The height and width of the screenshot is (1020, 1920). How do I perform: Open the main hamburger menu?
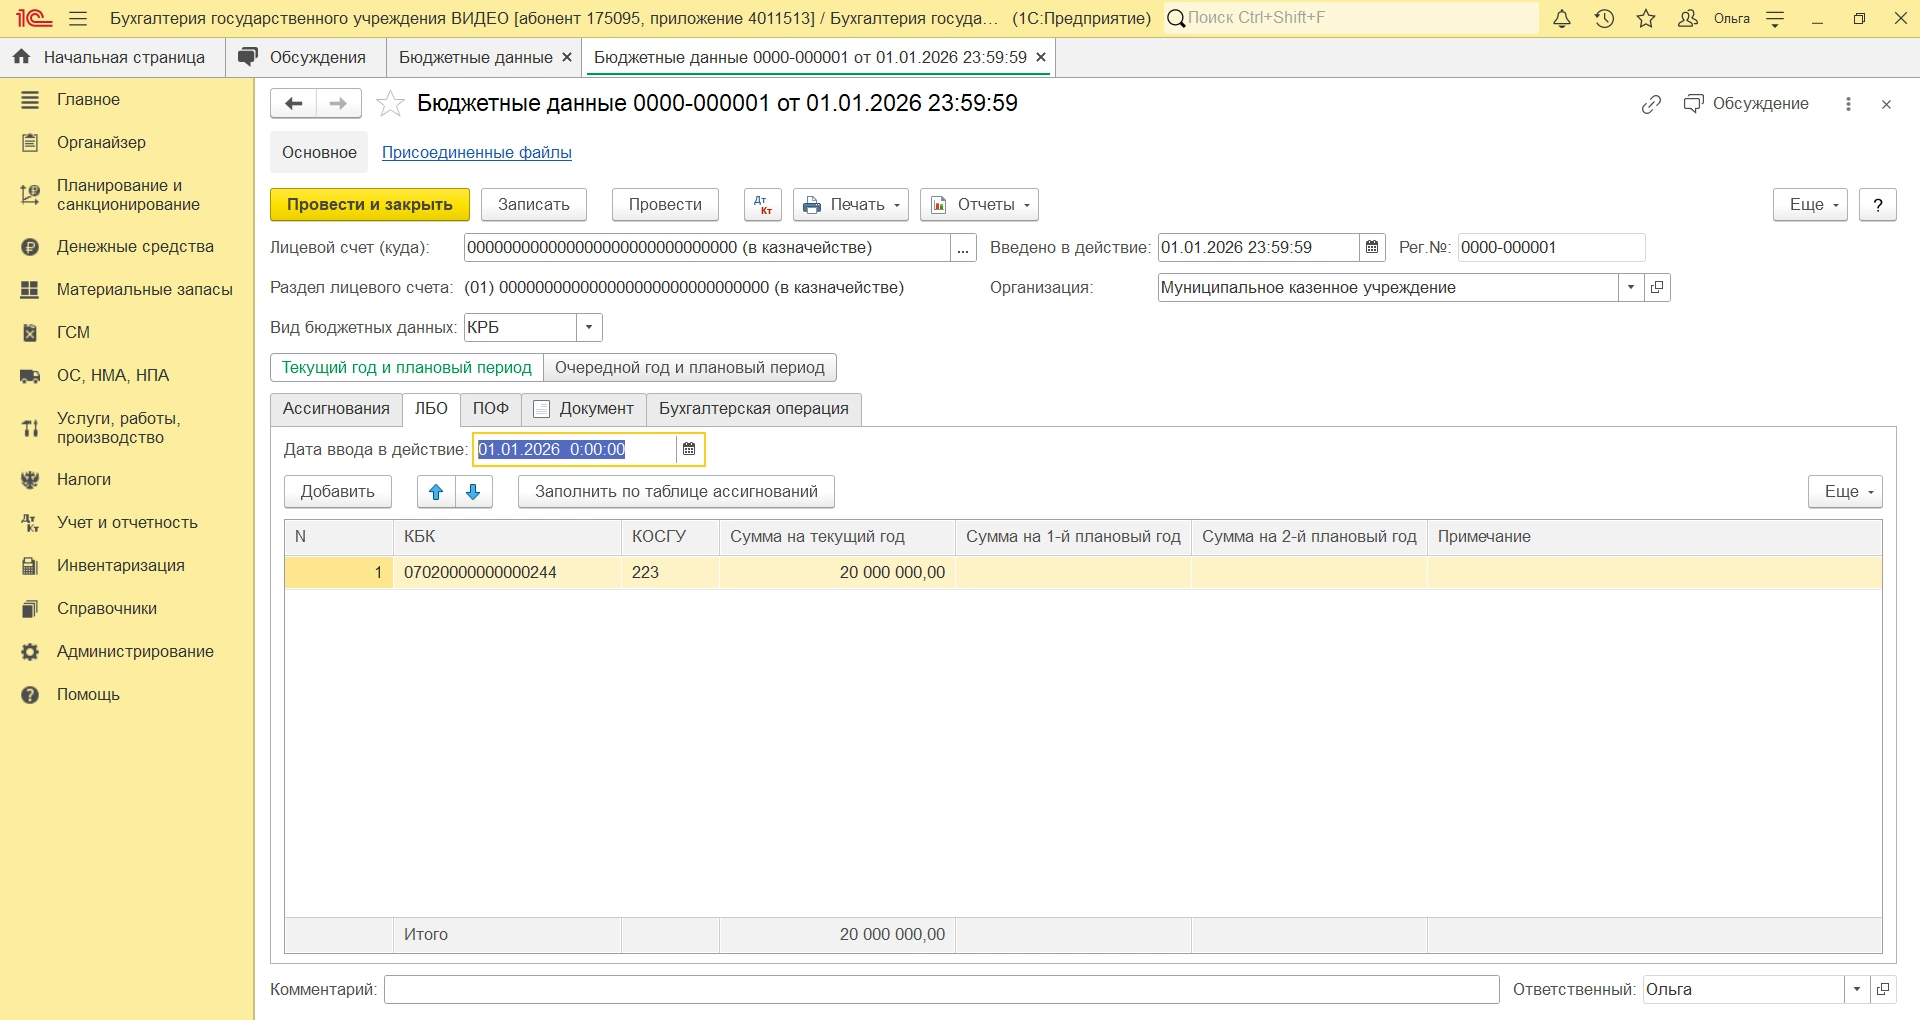(78, 19)
